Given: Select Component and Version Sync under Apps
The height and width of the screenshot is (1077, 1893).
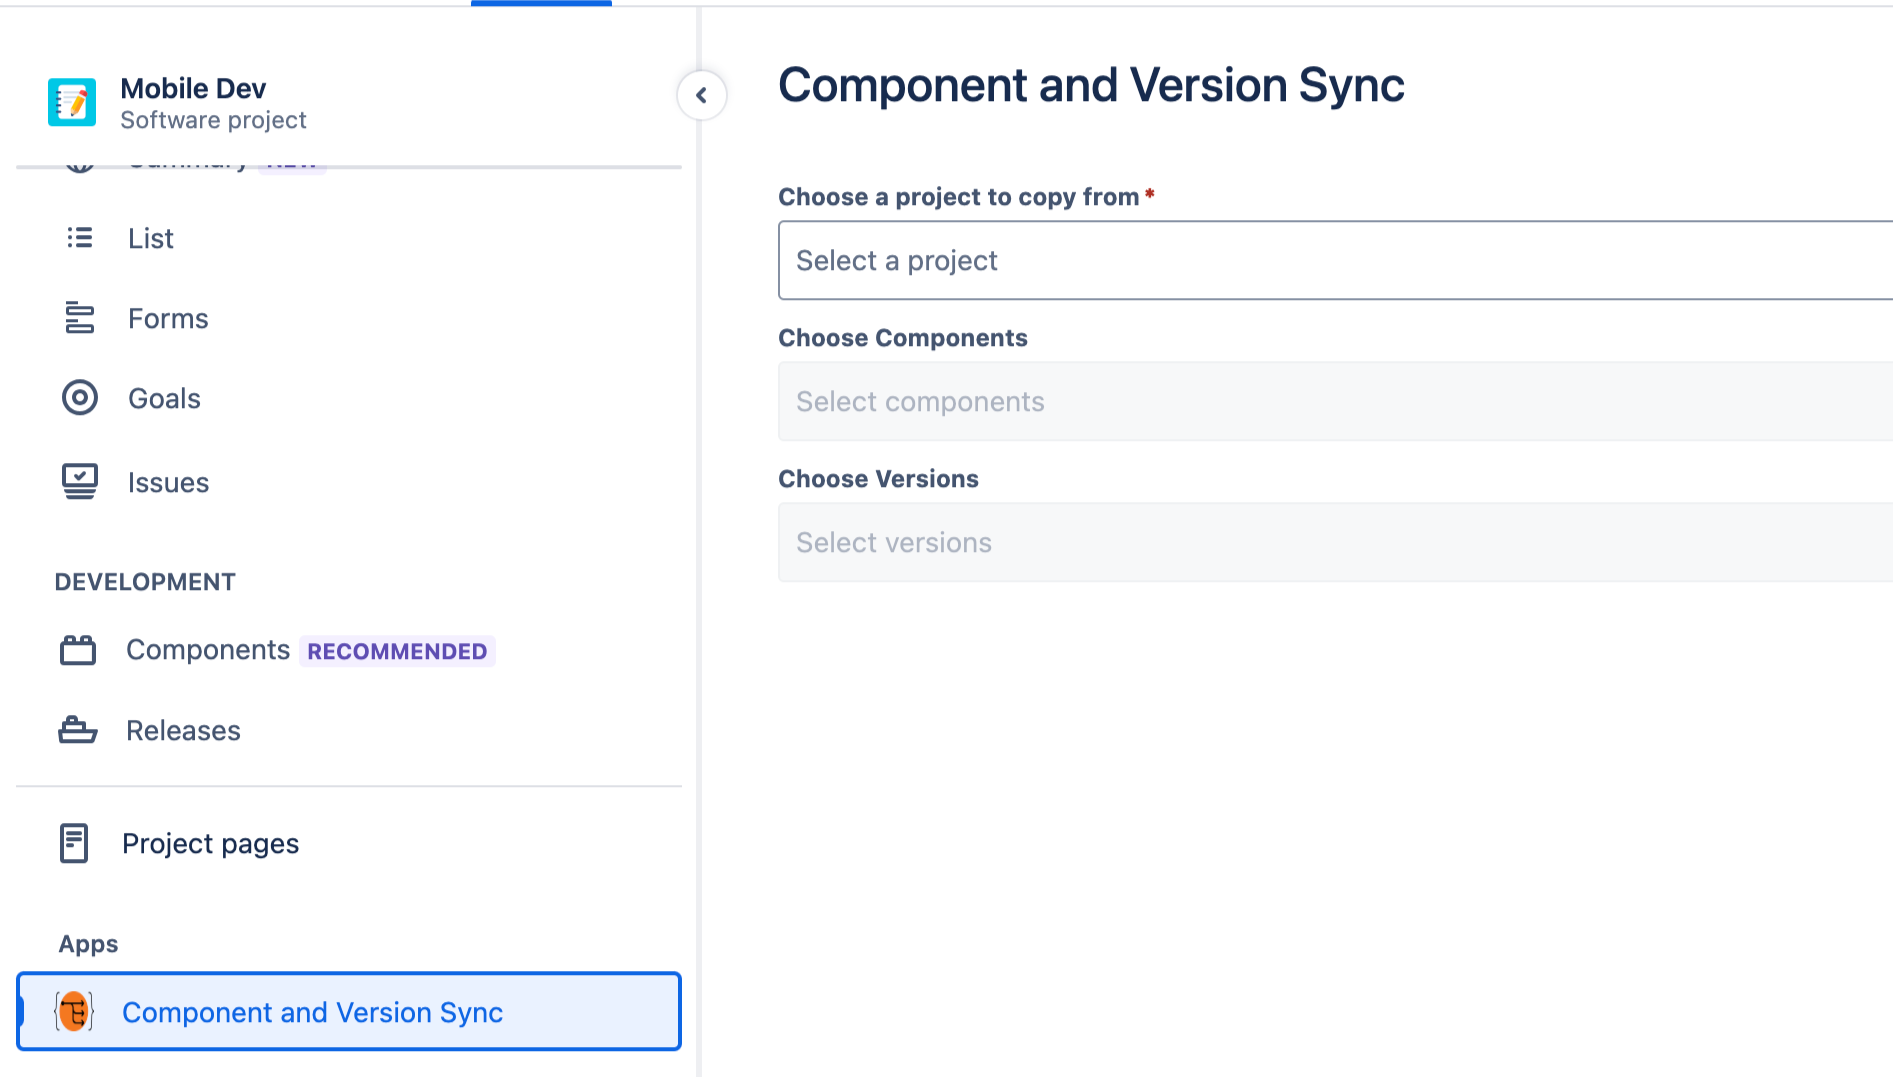Looking at the screenshot, I should pyautogui.click(x=313, y=1012).
